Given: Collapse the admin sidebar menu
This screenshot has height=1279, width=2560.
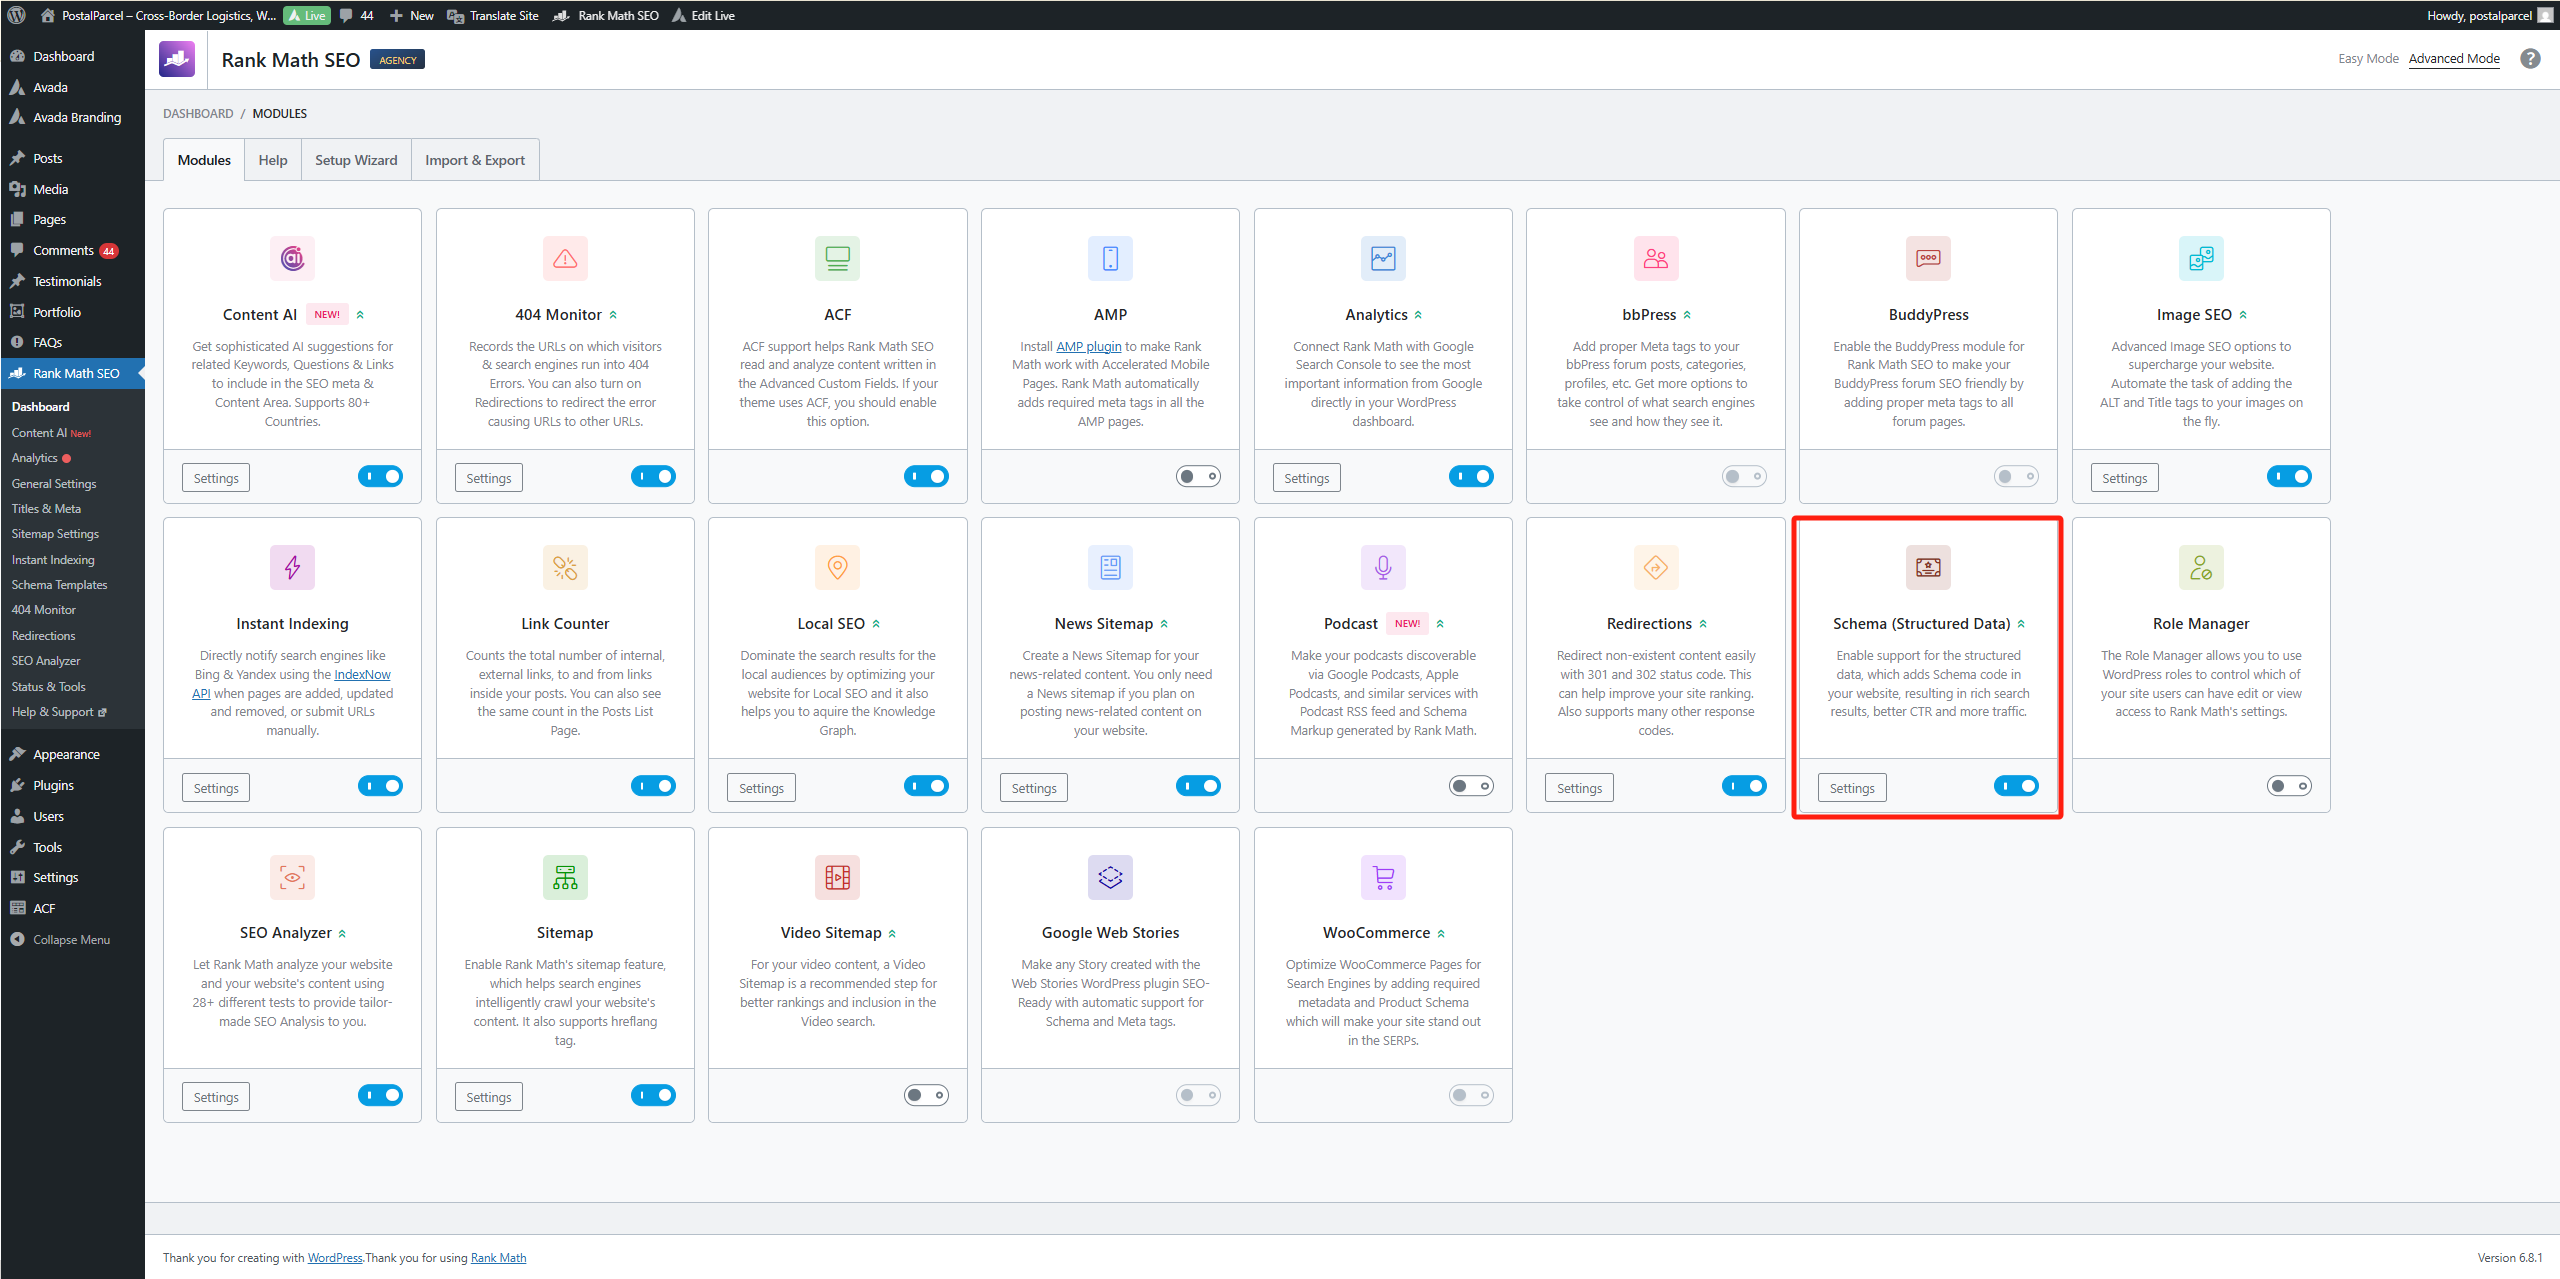Looking at the screenshot, I should [x=60, y=939].
